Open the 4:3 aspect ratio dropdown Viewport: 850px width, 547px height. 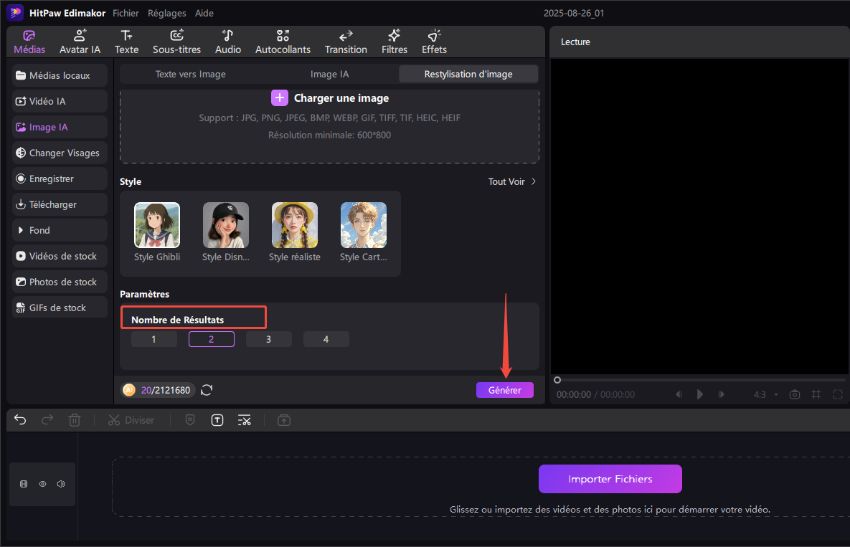click(x=764, y=395)
